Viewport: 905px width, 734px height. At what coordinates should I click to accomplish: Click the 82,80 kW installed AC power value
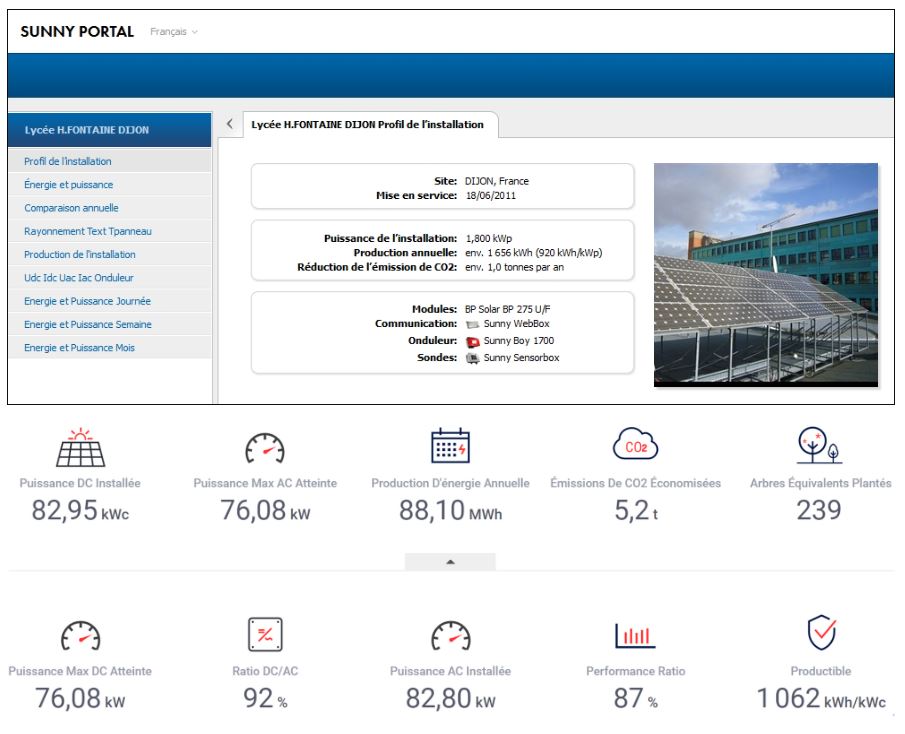(450, 698)
